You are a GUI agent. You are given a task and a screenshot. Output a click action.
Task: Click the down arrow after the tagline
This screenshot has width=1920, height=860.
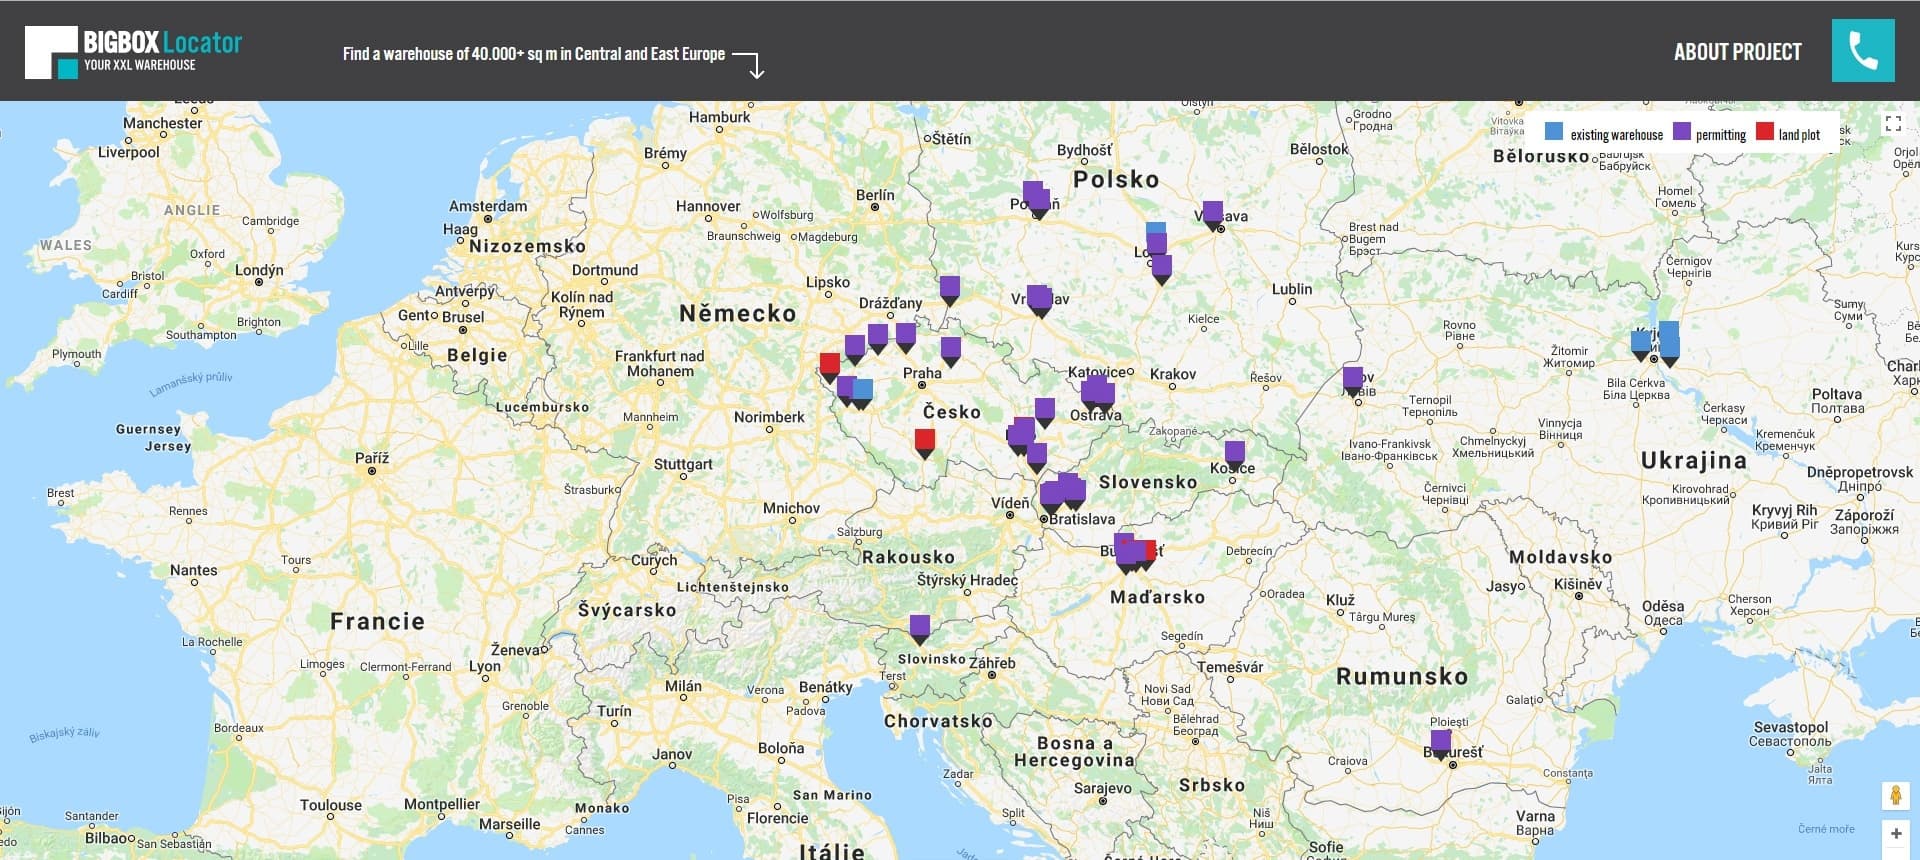(750, 63)
